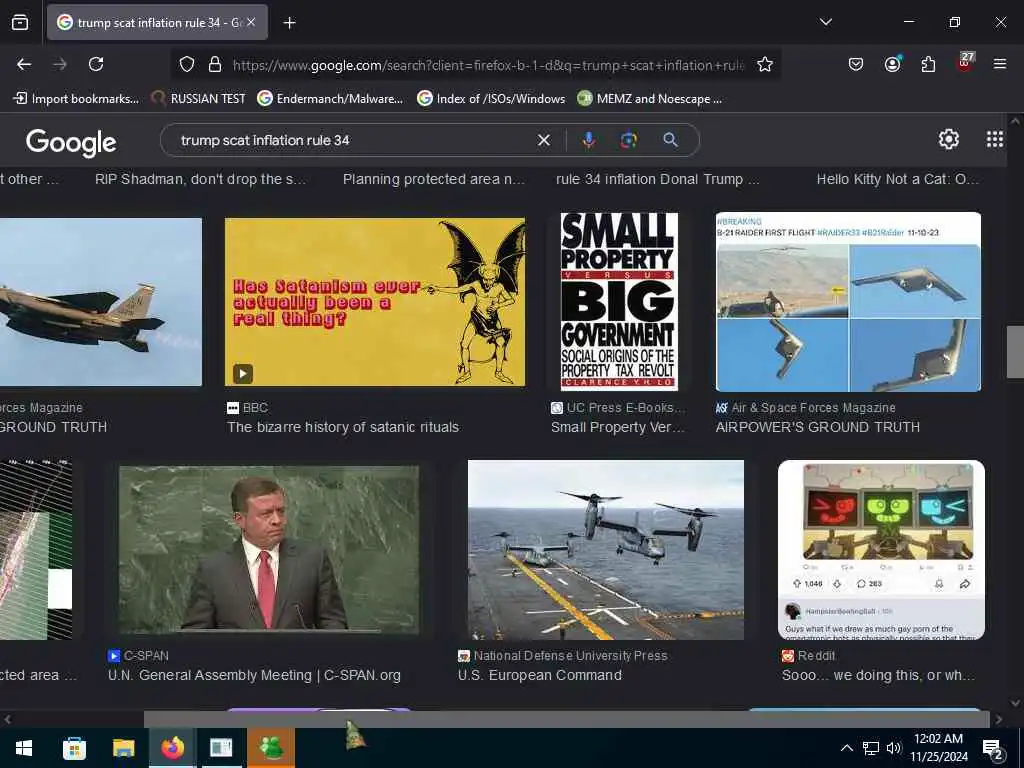Clear the Google search box
Image resolution: width=1024 pixels, height=768 pixels.
pyautogui.click(x=543, y=140)
